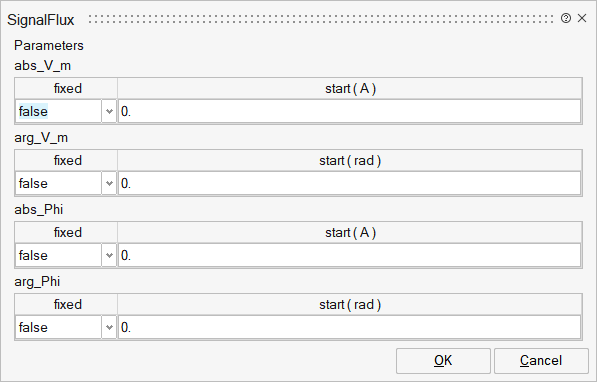Screen dimensions: 597x382
Task: Close the SignalFlux dialog
Action: (582, 18)
